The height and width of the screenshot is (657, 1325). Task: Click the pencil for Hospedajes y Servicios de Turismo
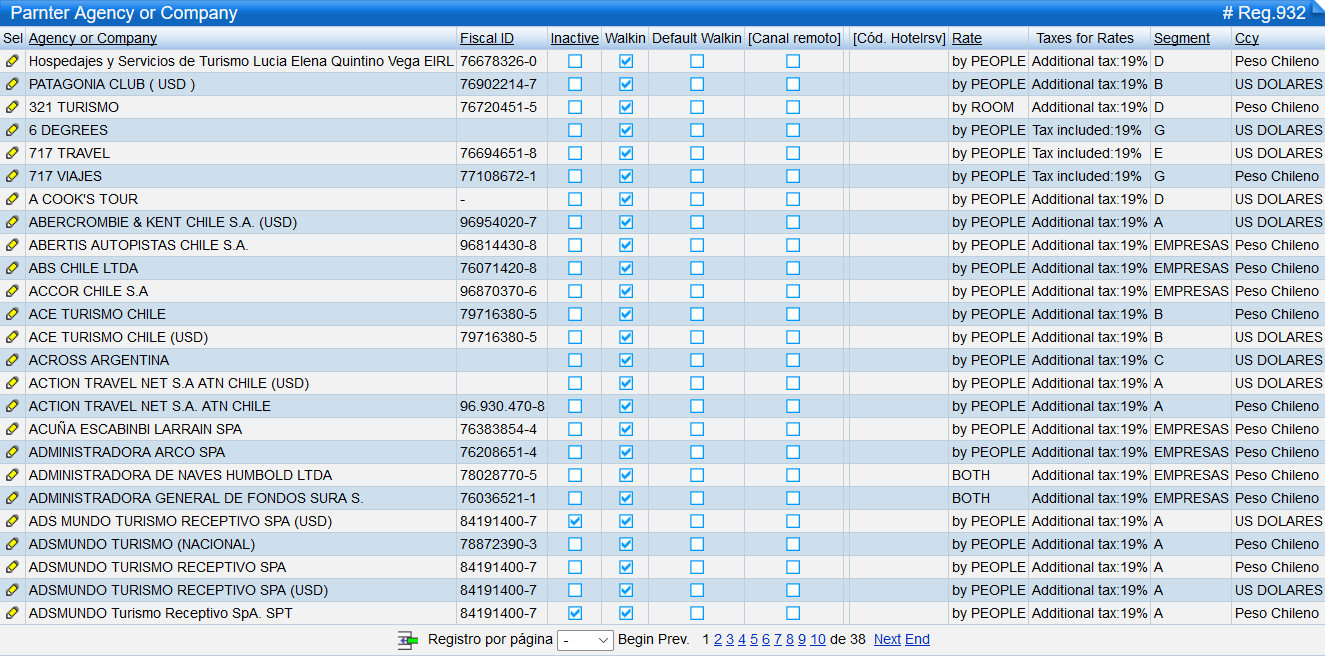point(12,61)
